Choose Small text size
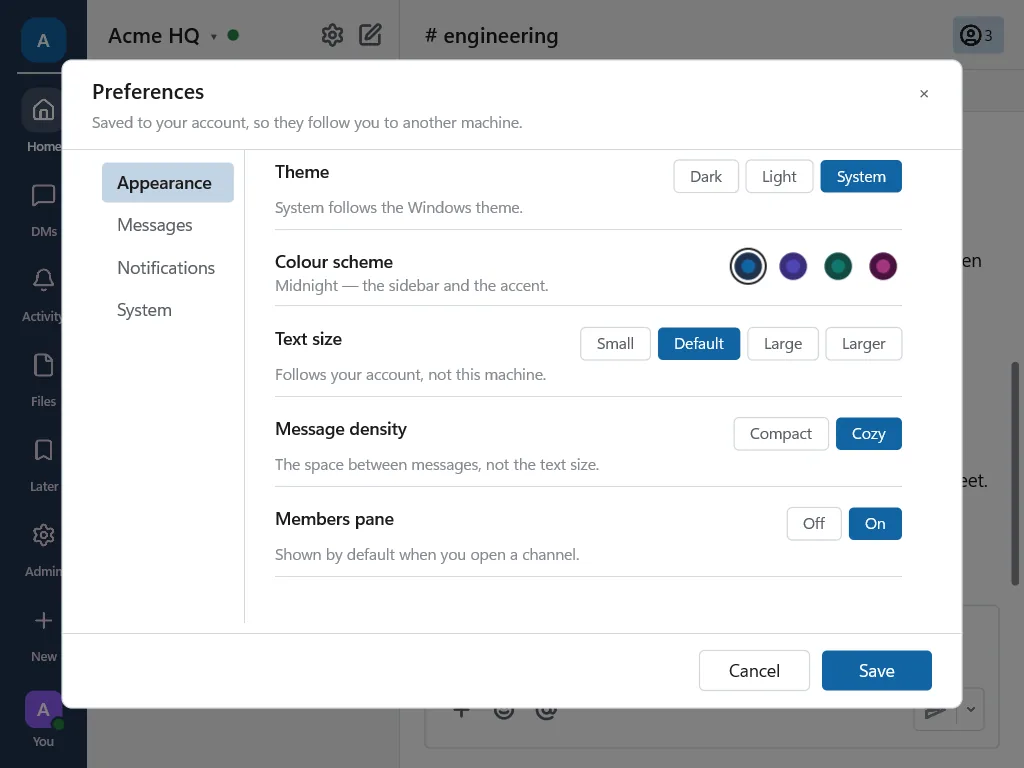Image resolution: width=1024 pixels, height=768 pixels. click(x=615, y=344)
